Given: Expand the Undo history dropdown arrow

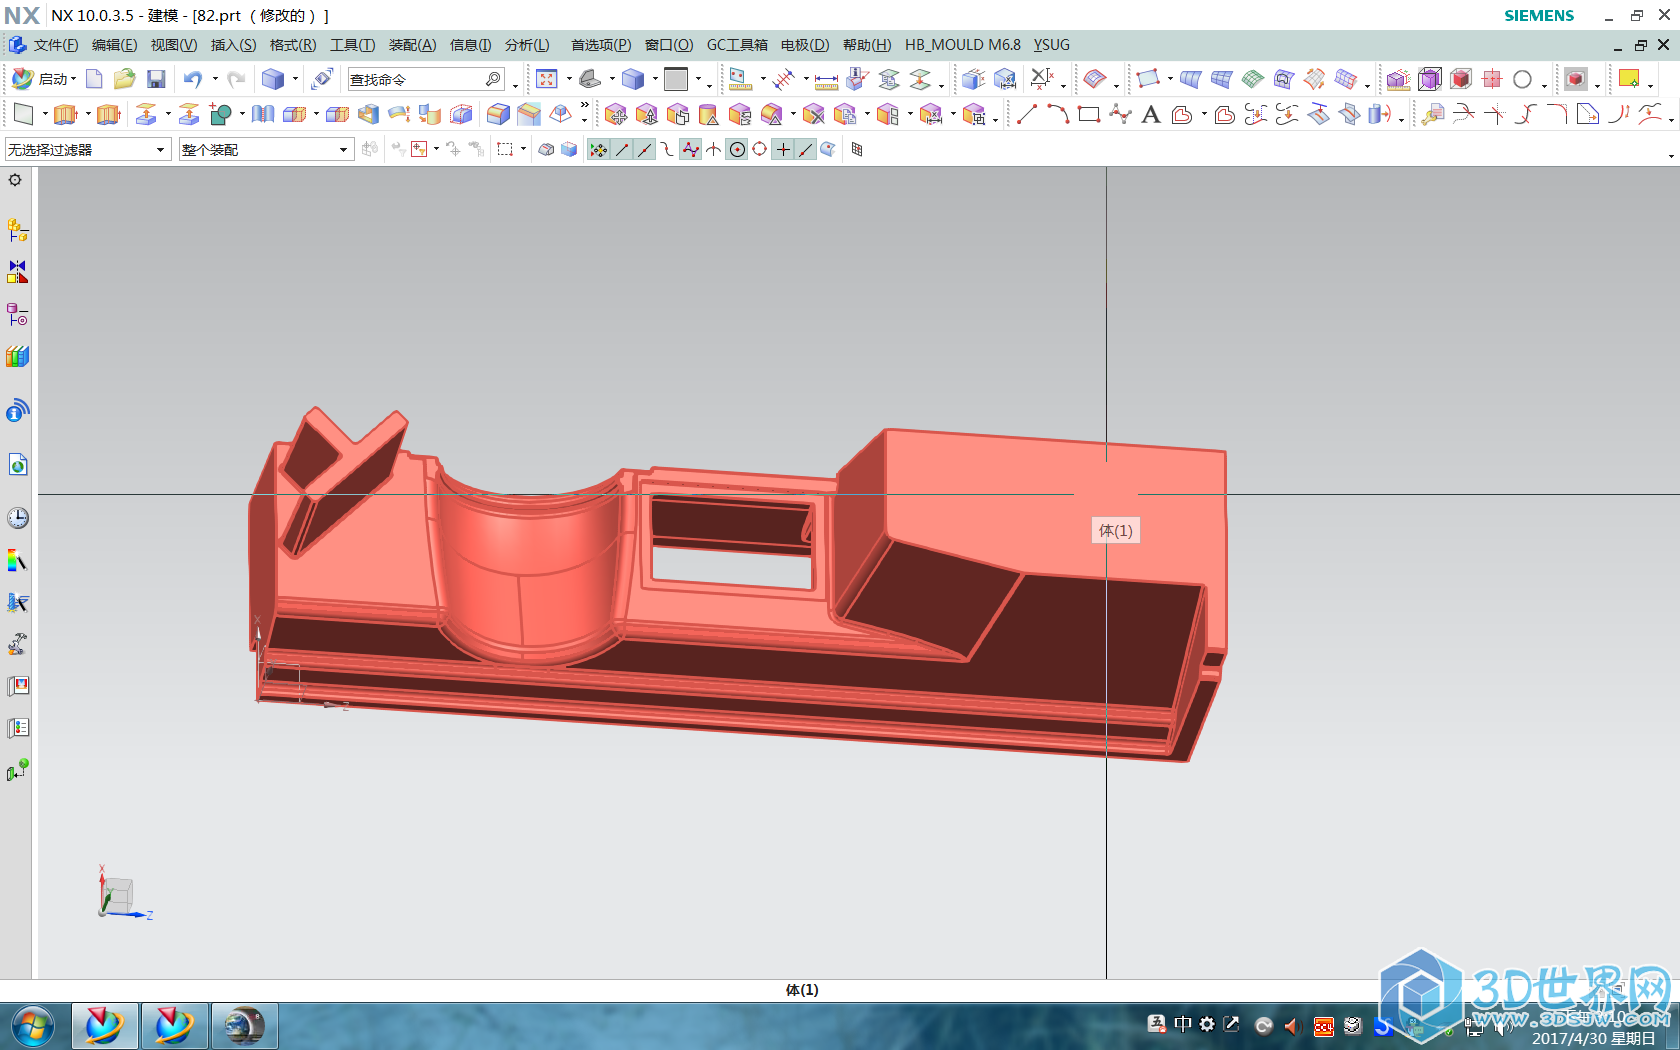Looking at the screenshot, I should pyautogui.click(x=214, y=79).
